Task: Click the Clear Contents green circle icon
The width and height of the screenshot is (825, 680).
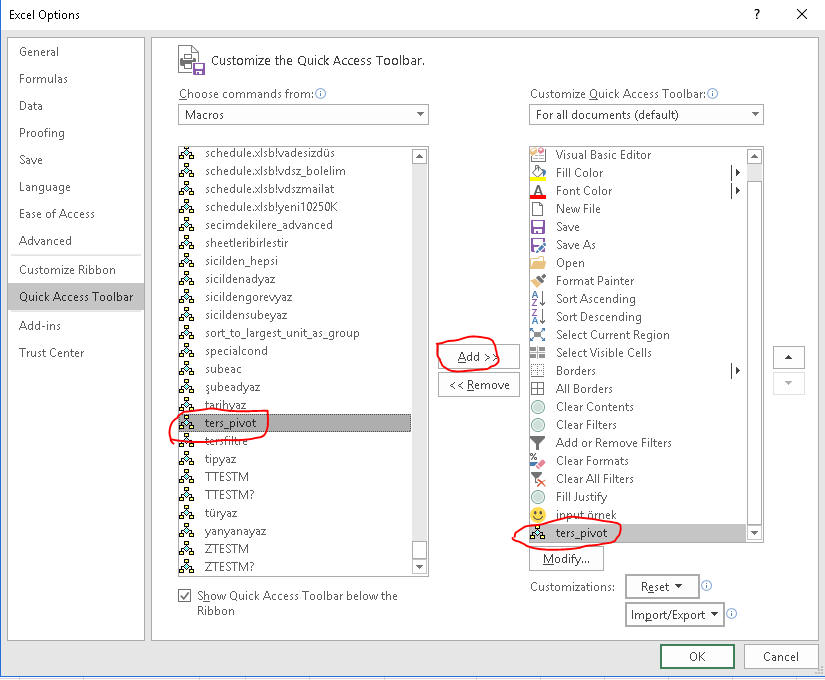Action: [538, 407]
